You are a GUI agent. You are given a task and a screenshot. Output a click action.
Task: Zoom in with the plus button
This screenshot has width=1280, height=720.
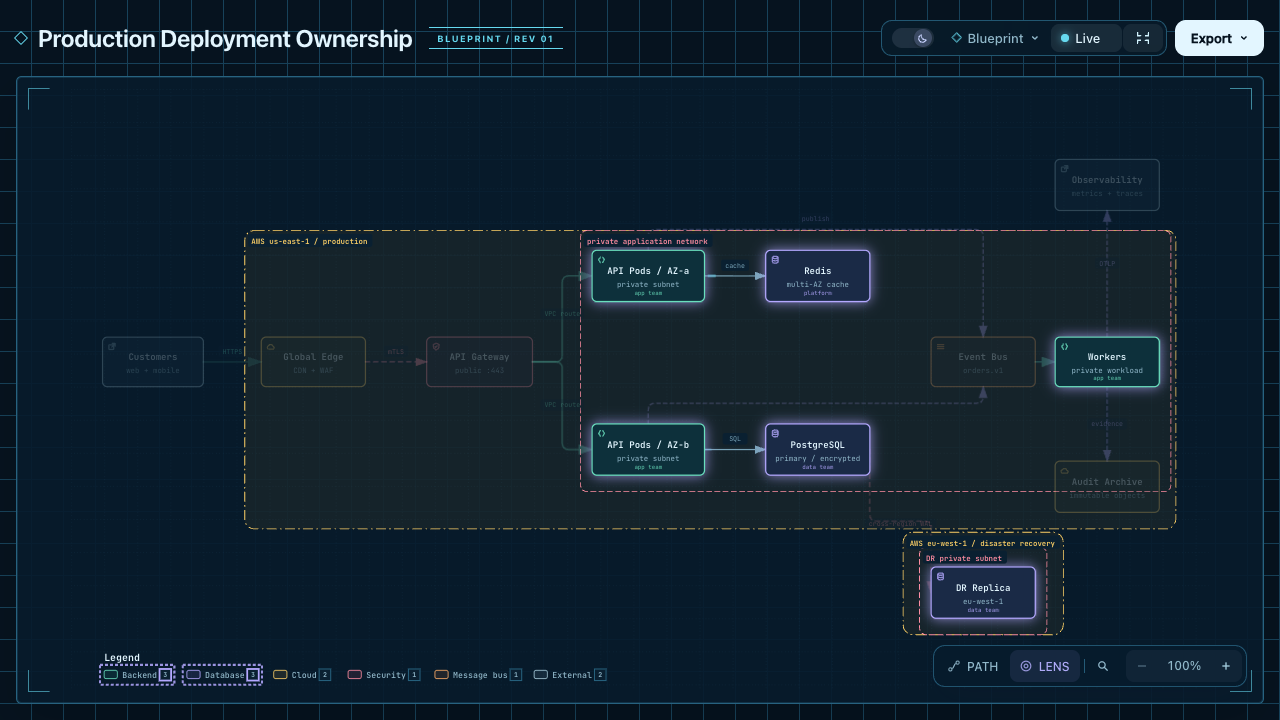click(1226, 666)
